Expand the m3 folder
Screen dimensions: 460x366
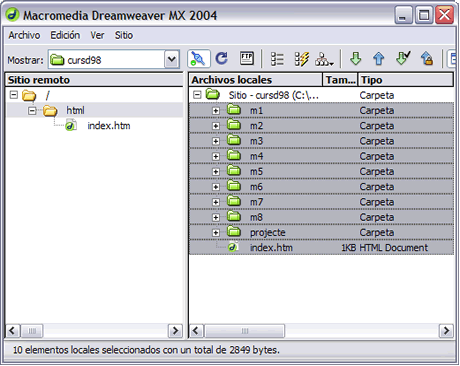[216, 141]
